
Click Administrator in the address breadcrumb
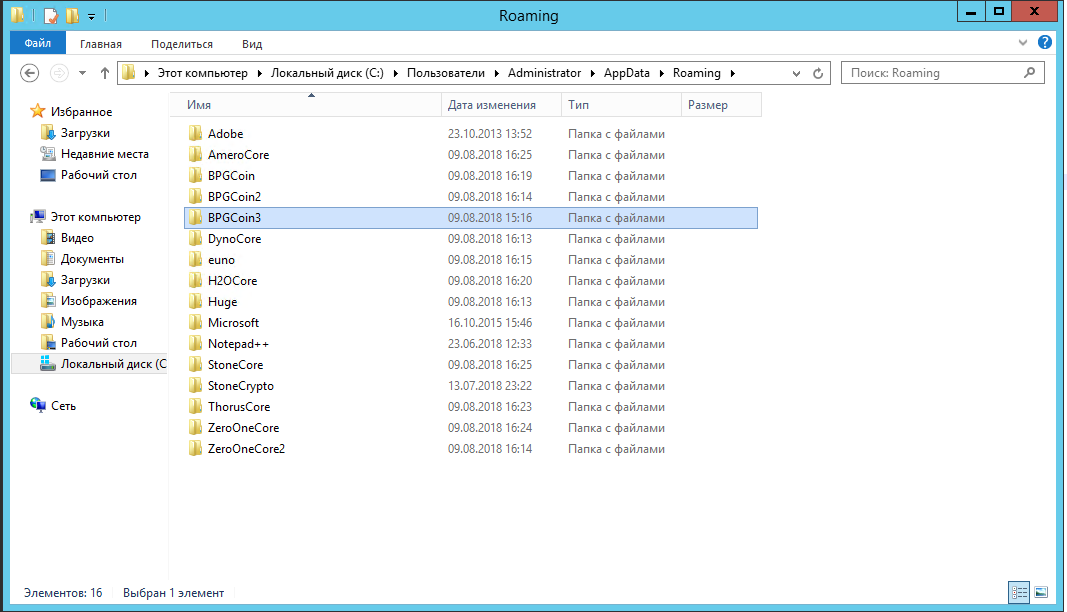[x=544, y=73]
